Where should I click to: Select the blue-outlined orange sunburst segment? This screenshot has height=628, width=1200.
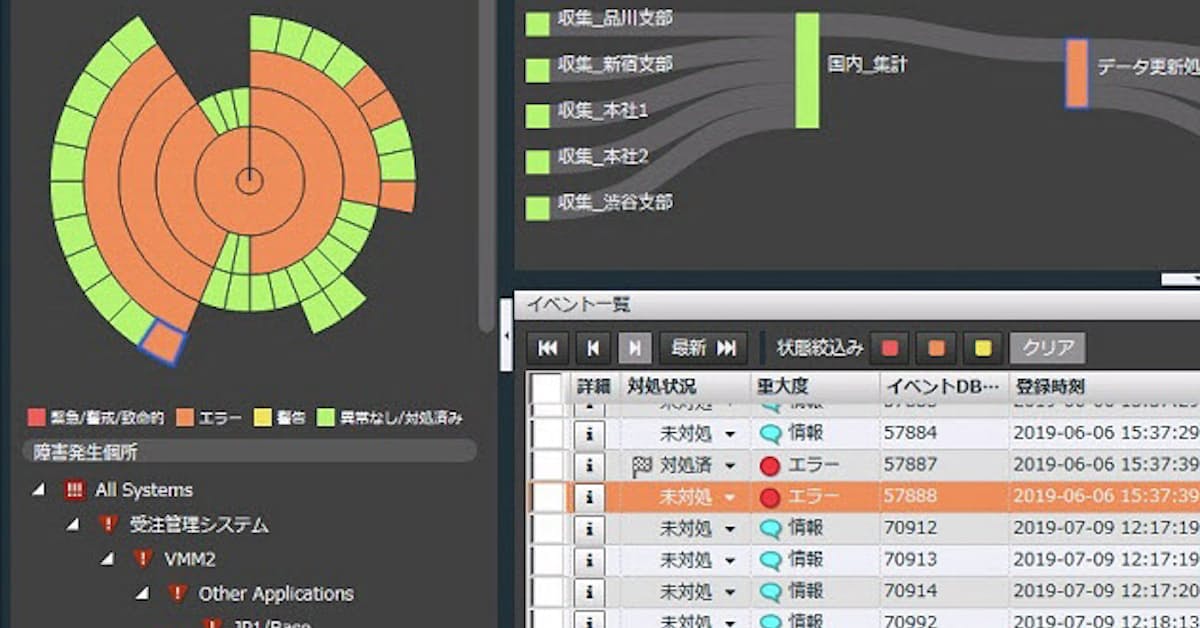tap(163, 342)
